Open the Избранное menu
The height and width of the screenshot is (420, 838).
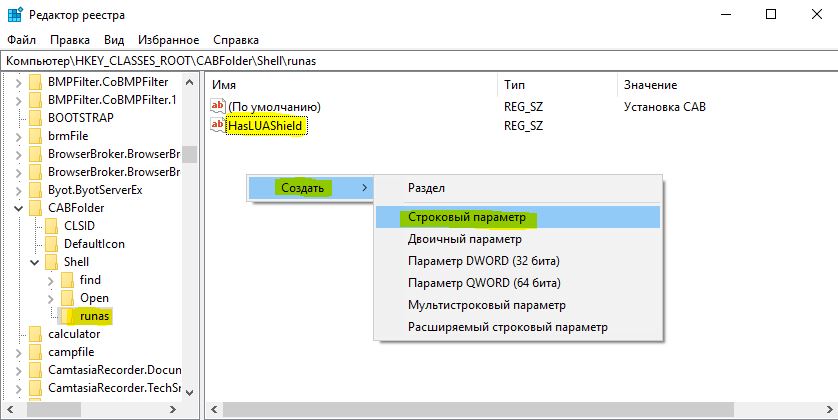pyautogui.click(x=168, y=40)
